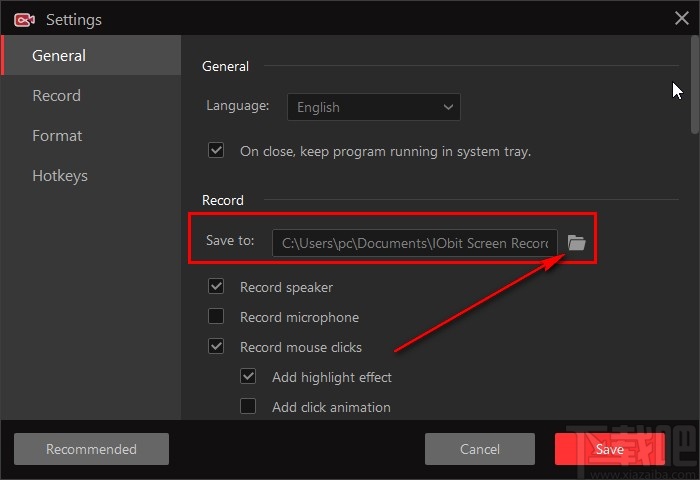This screenshot has height=480, width=700.
Task: Click the IObit Screen Recorder logo icon
Action: point(26,19)
